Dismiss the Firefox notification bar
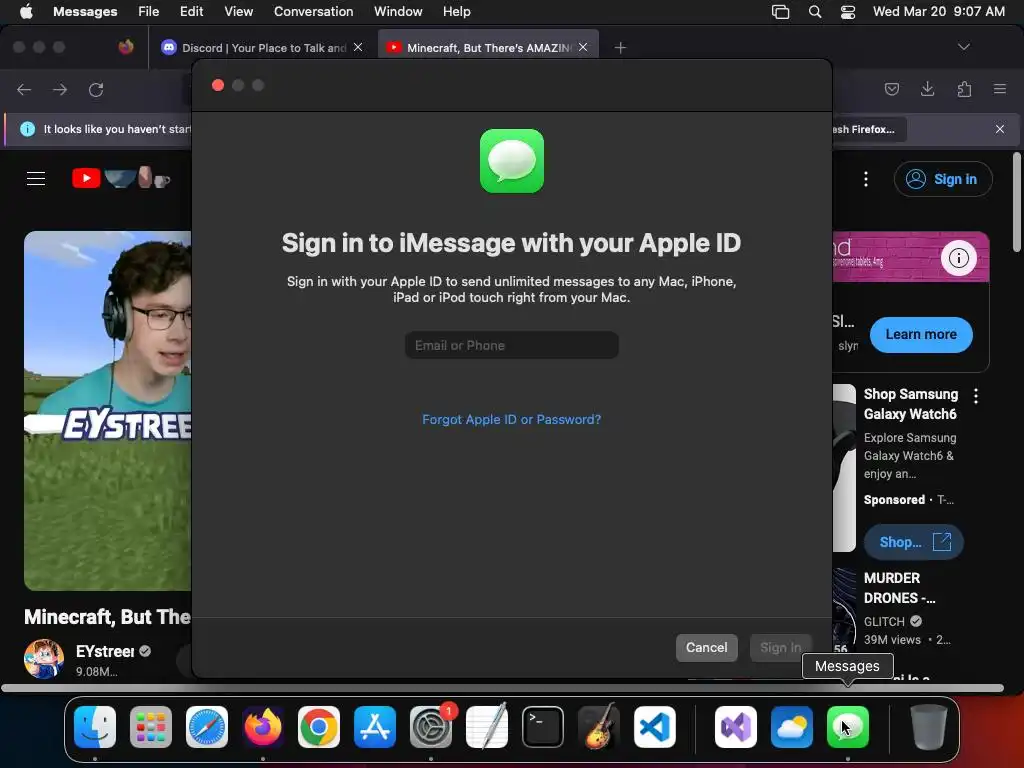The height and width of the screenshot is (768, 1024). (x=1000, y=129)
